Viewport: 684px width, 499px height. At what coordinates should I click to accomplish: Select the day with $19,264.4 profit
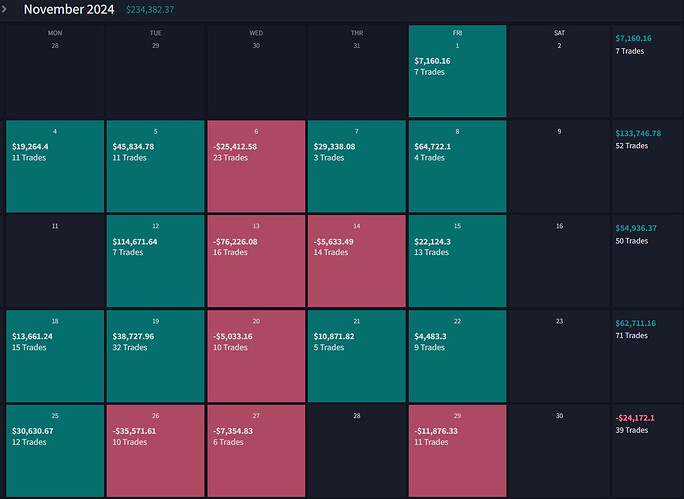tap(55, 166)
